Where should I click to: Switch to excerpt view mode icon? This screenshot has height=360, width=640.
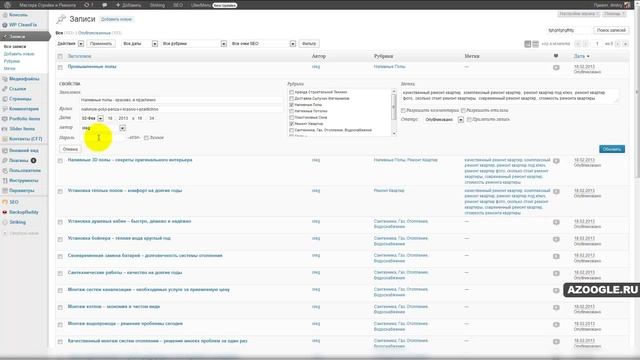535,44
